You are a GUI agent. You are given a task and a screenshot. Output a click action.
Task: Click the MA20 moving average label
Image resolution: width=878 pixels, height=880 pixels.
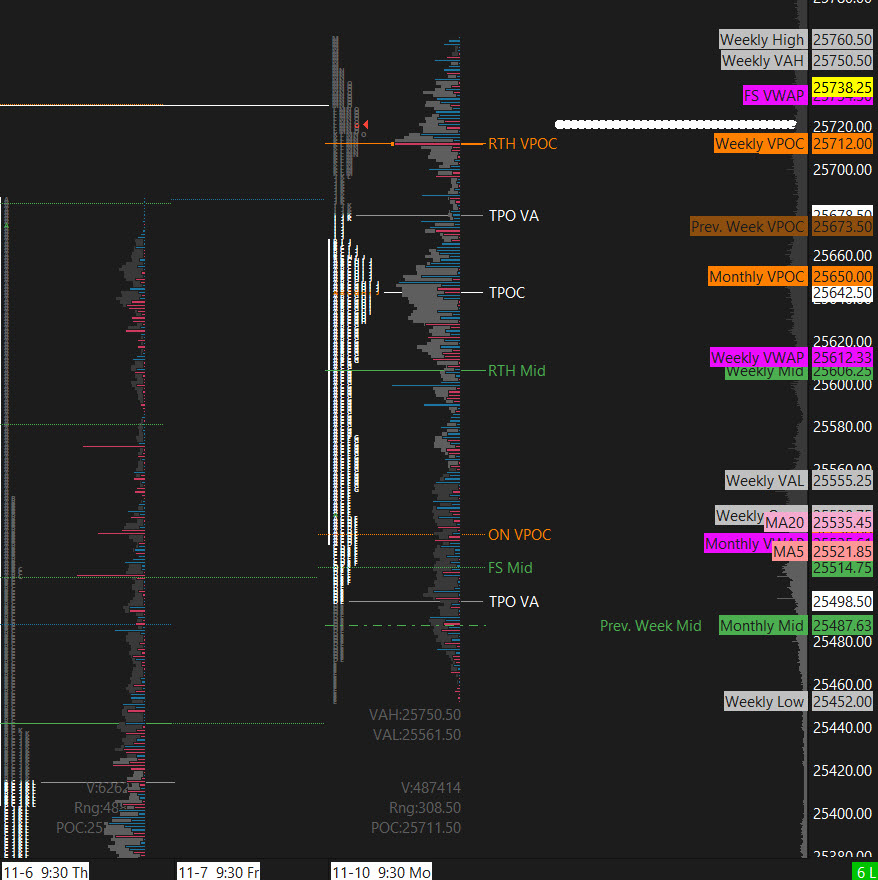pos(785,523)
